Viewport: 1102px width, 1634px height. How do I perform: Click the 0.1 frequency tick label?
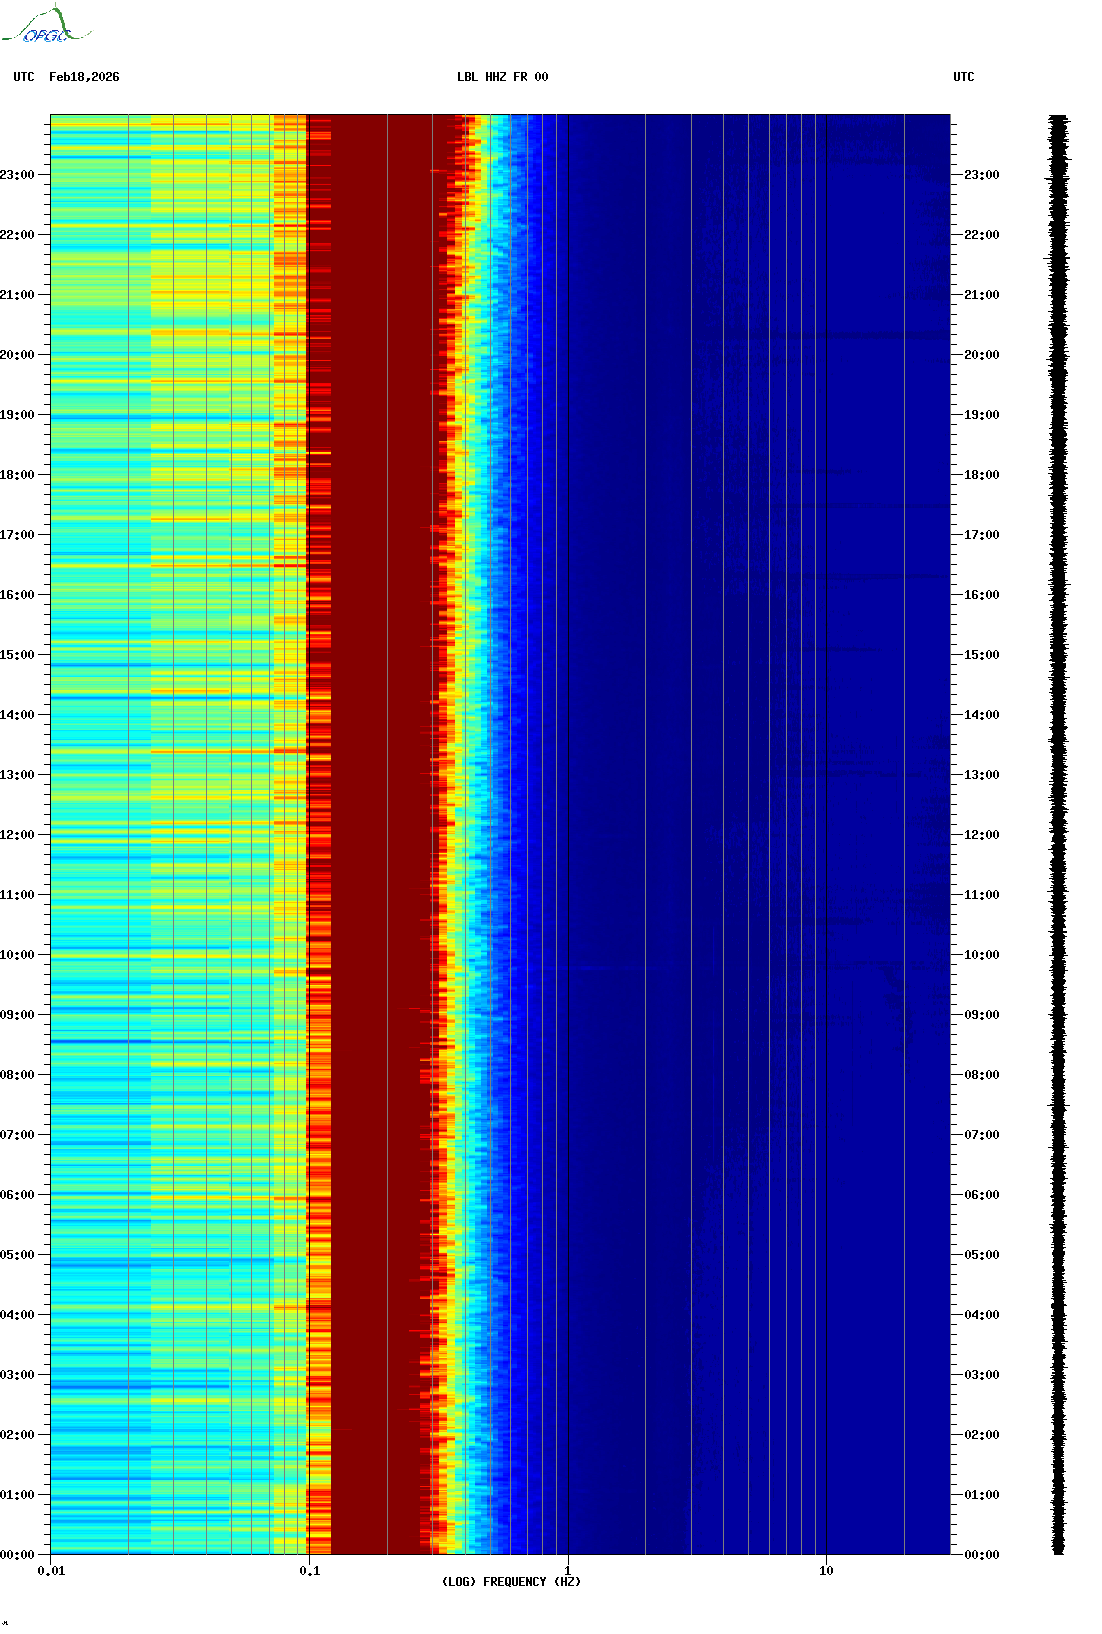310,1570
